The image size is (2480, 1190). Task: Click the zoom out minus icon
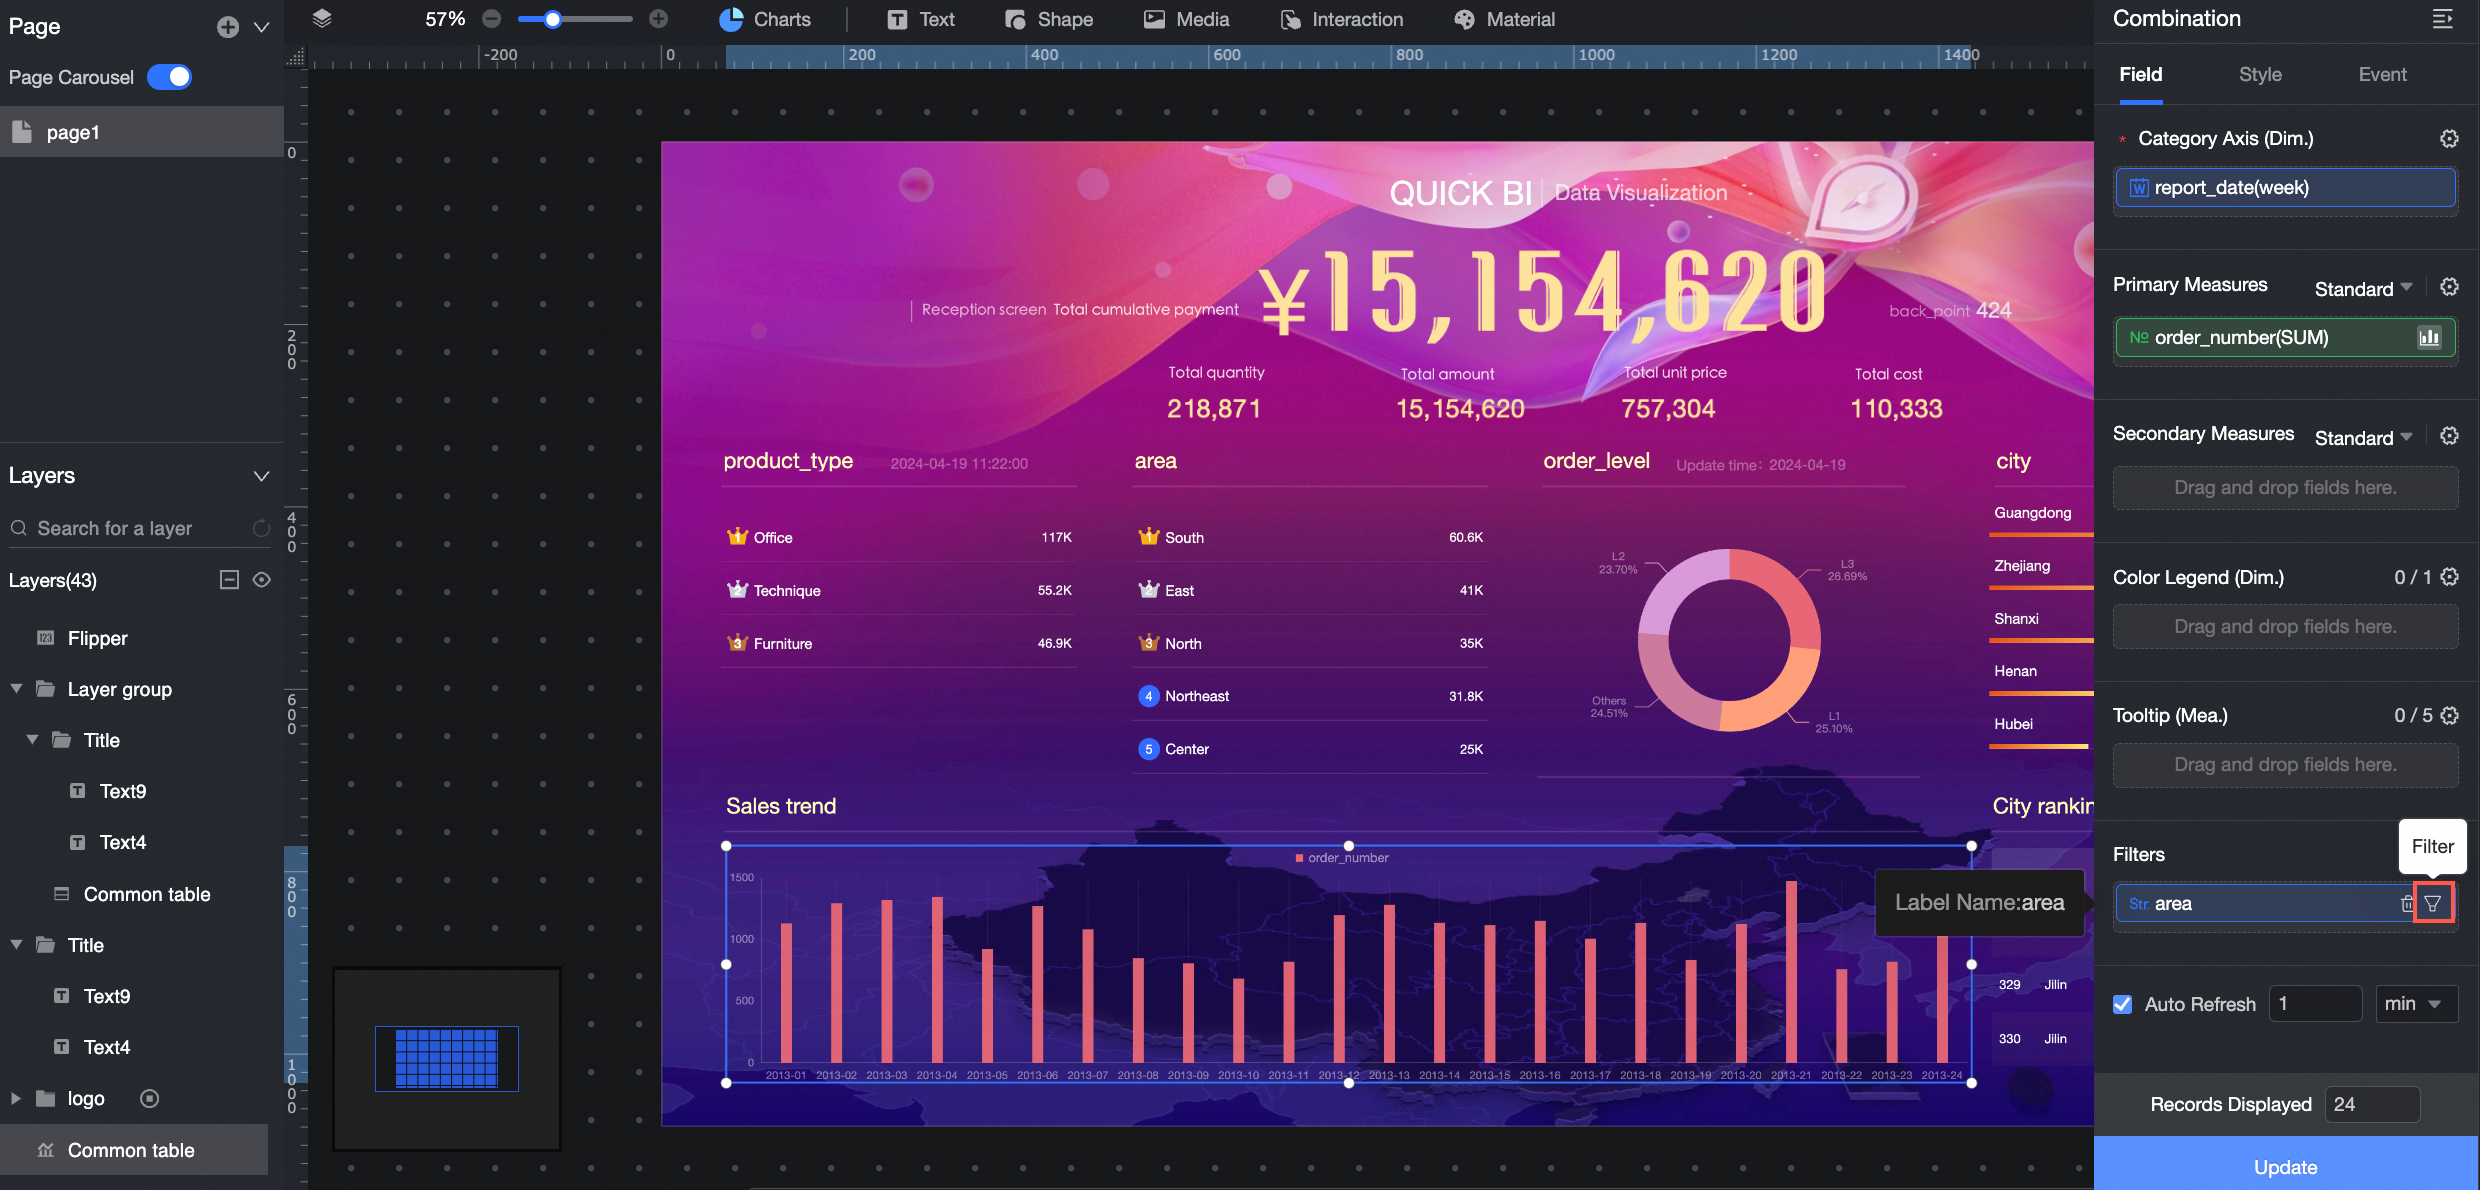click(x=491, y=19)
